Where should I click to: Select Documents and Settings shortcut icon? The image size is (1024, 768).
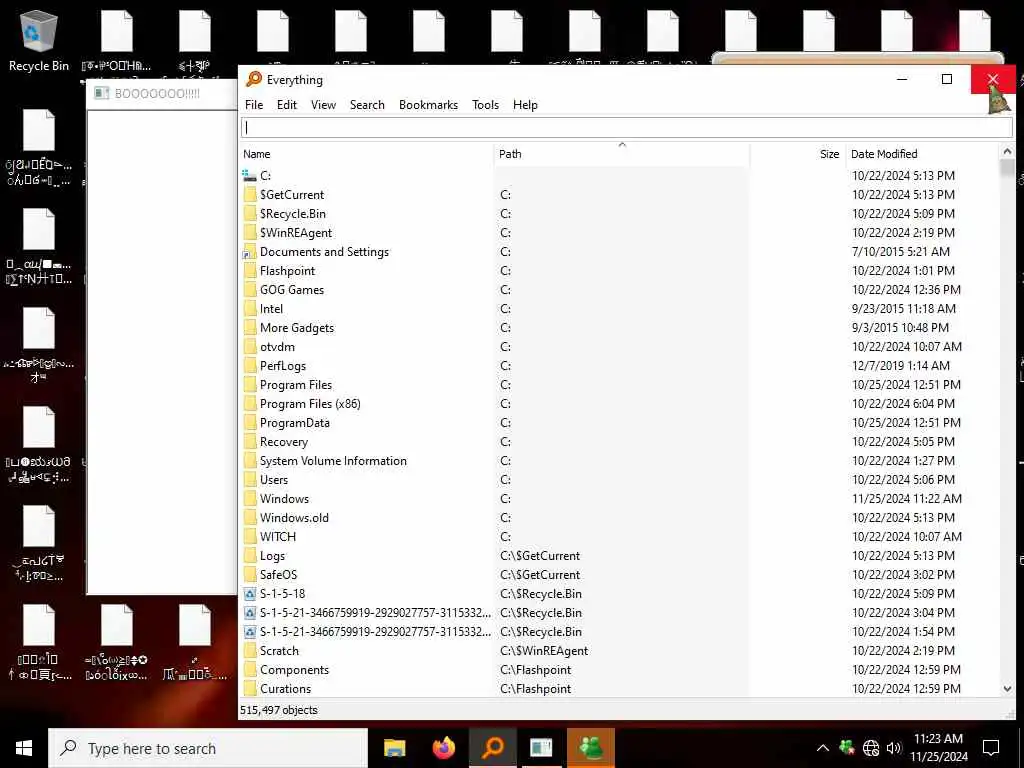click(249, 251)
